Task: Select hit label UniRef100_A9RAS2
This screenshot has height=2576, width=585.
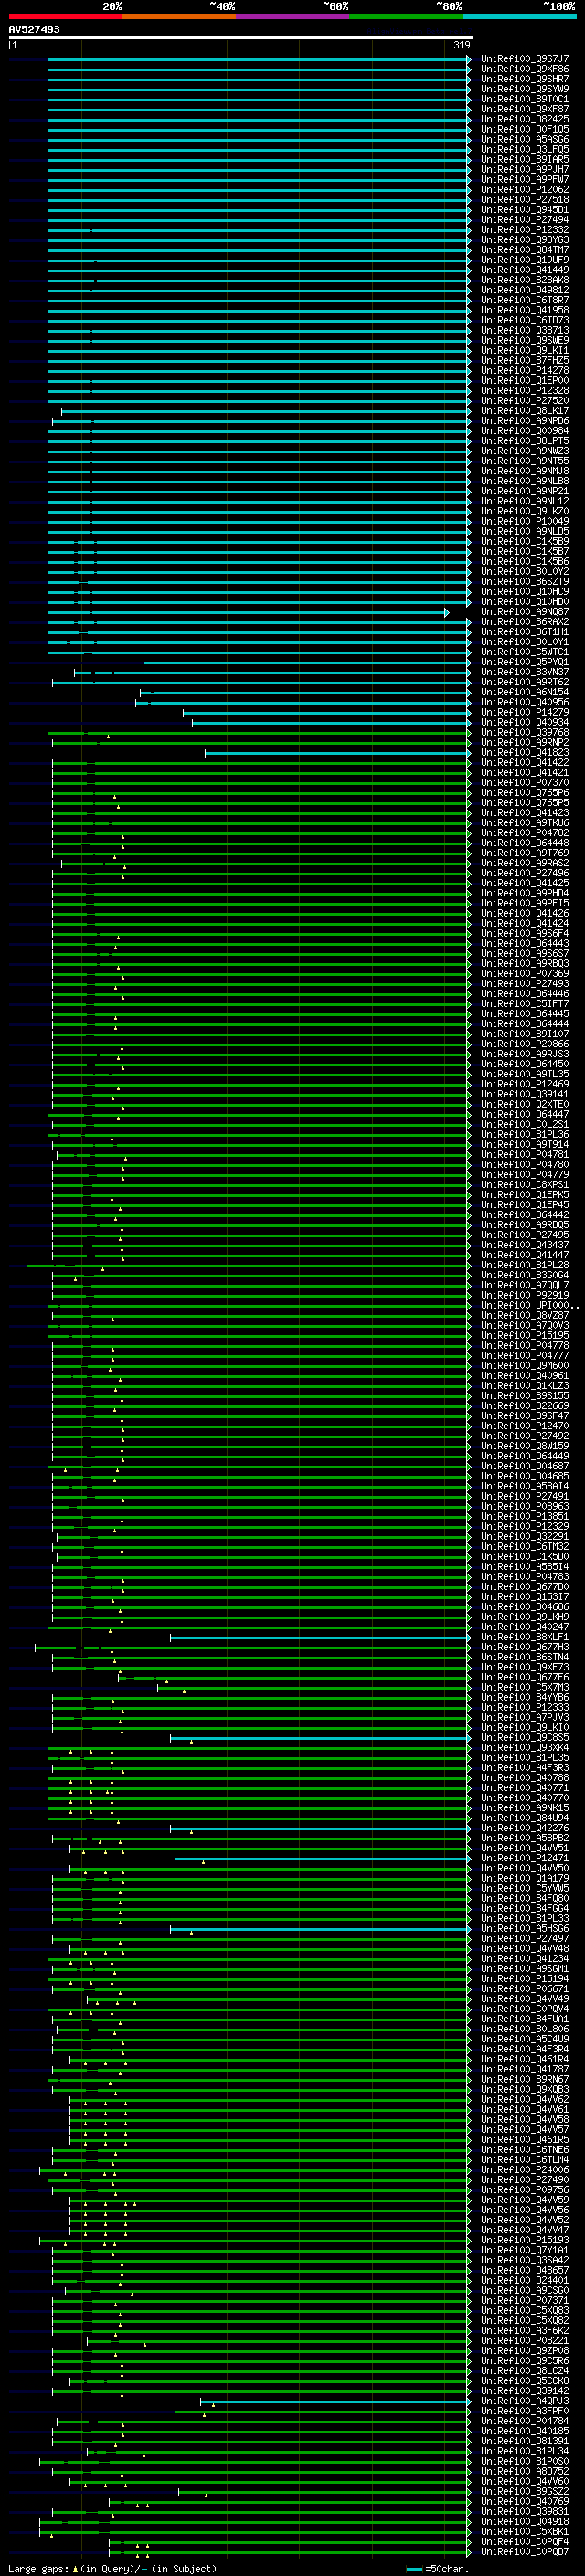Action: 525,863
